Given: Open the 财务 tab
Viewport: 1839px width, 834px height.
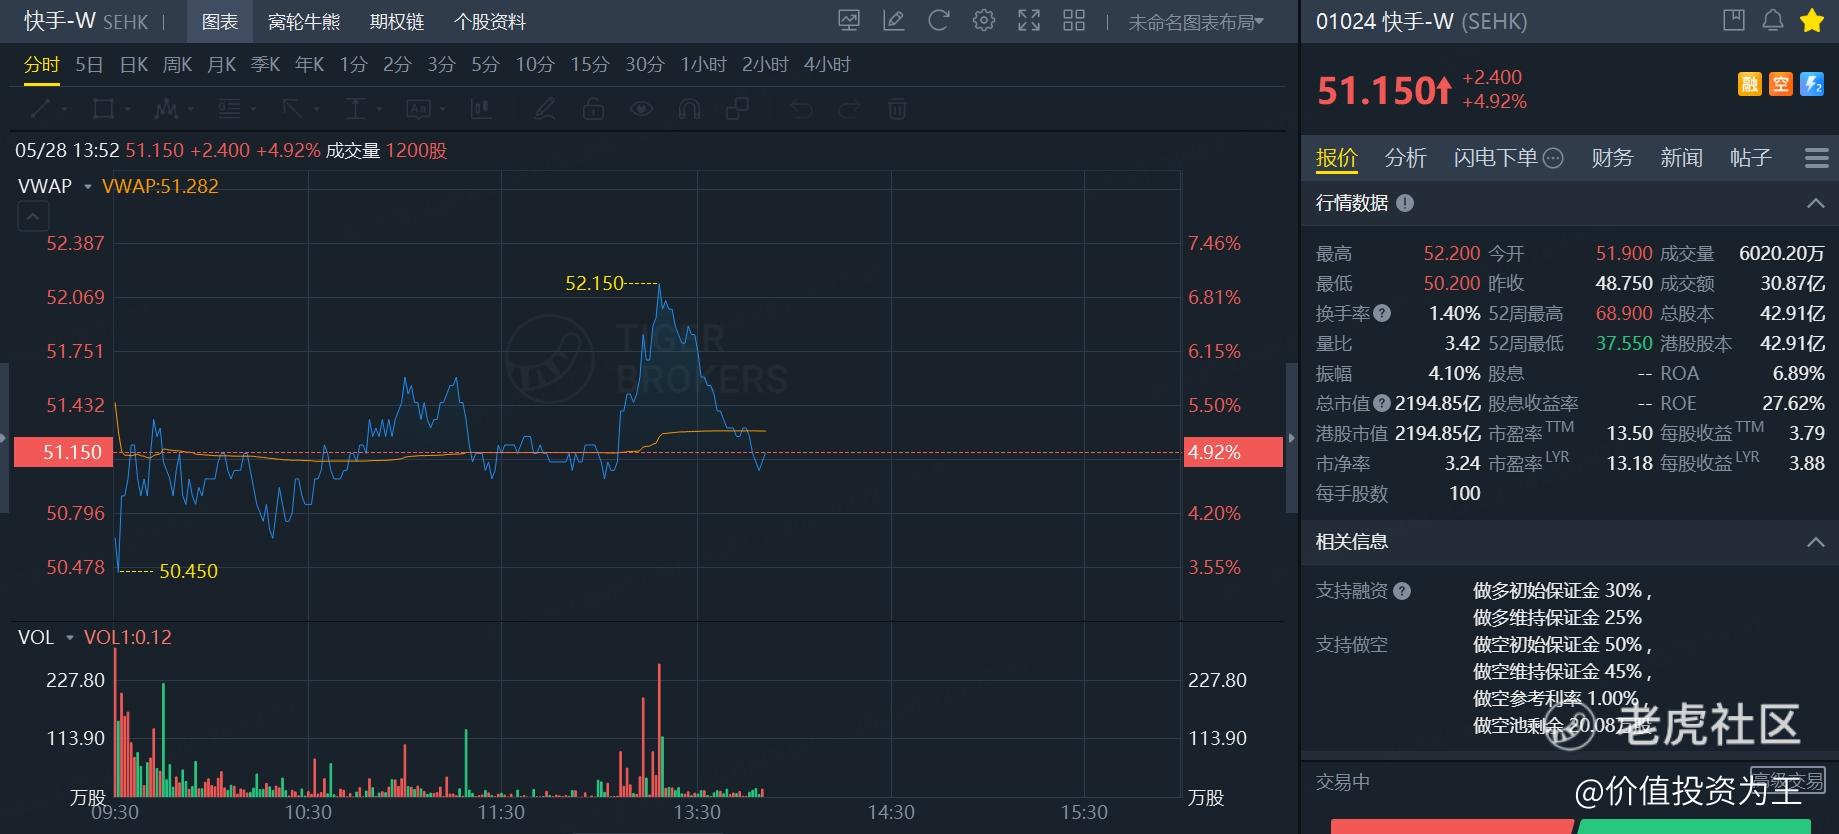Looking at the screenshot, I should pyautogui.click(x=1612, y=158).
